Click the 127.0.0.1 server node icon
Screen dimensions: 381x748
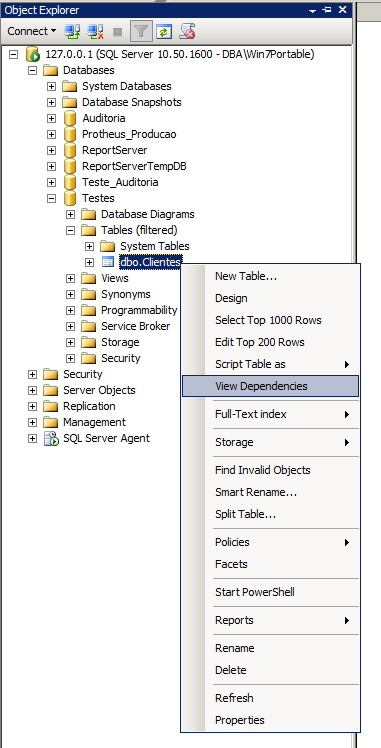pyautogui.click(x=33, y=54)
